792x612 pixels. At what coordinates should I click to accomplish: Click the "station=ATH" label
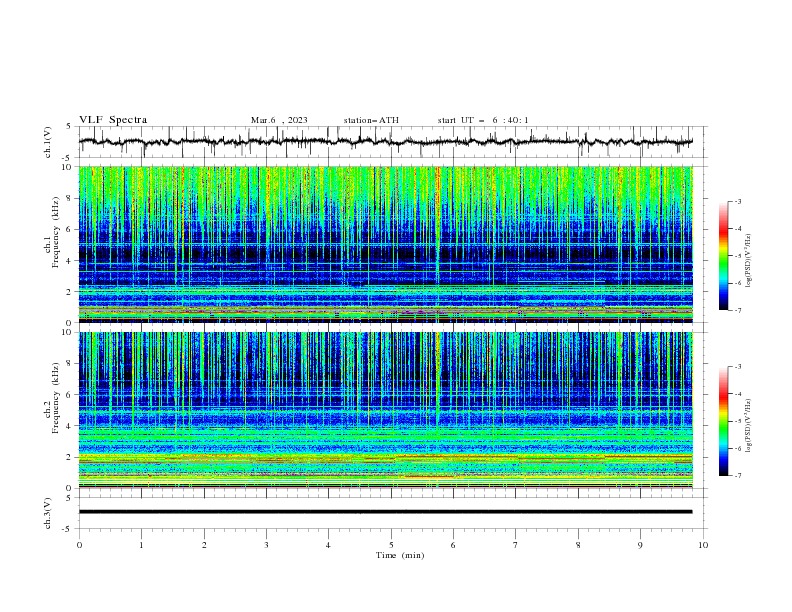371,120
